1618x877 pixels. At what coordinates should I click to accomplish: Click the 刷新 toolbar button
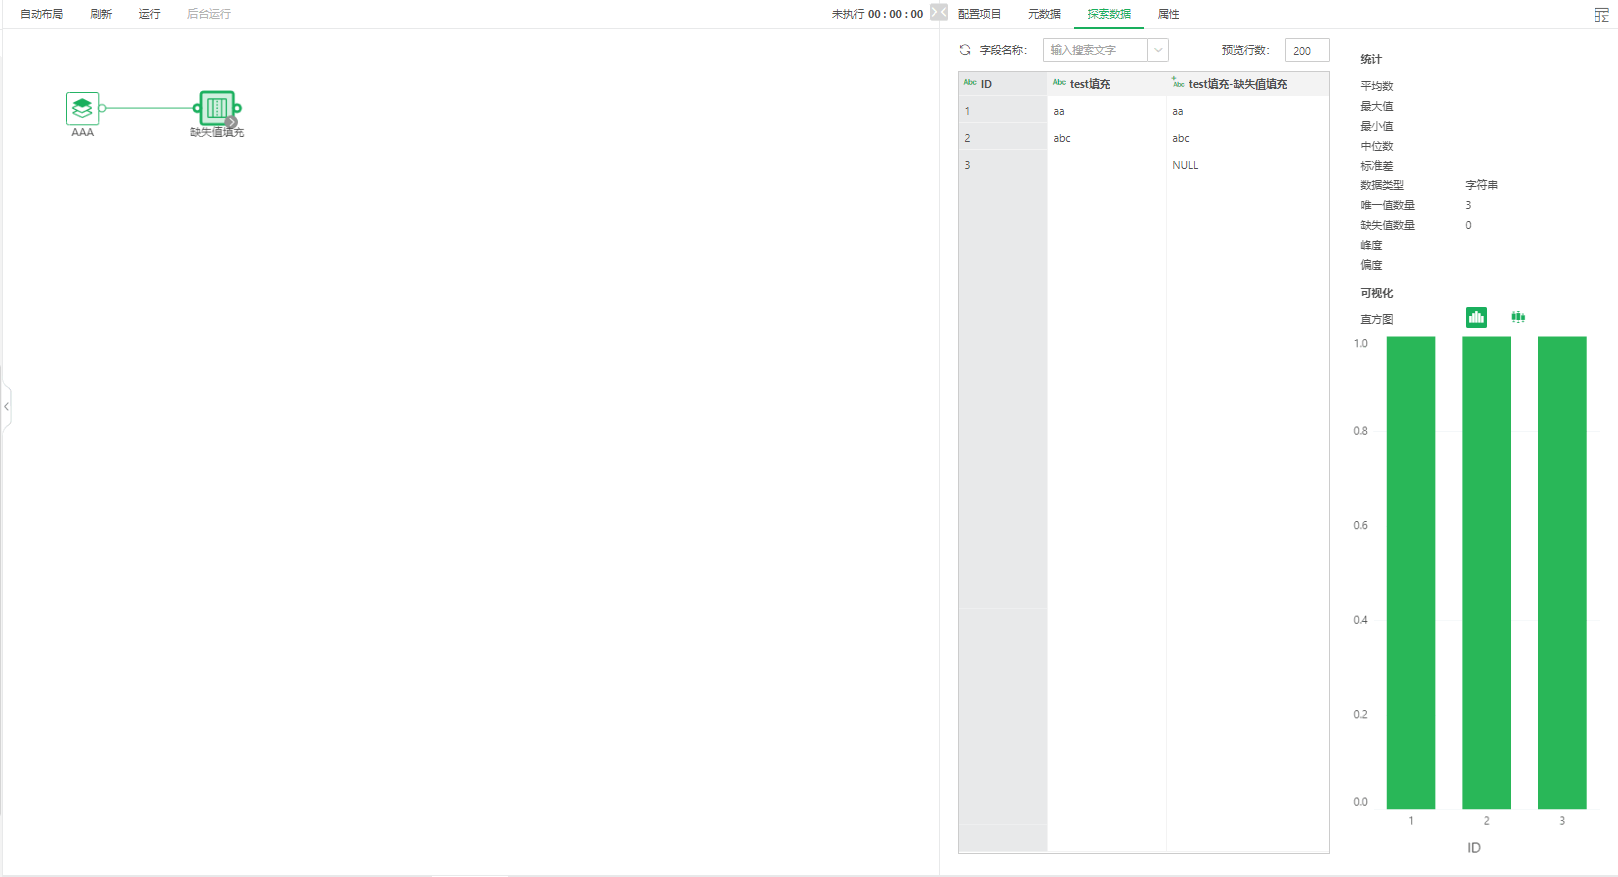101,14
